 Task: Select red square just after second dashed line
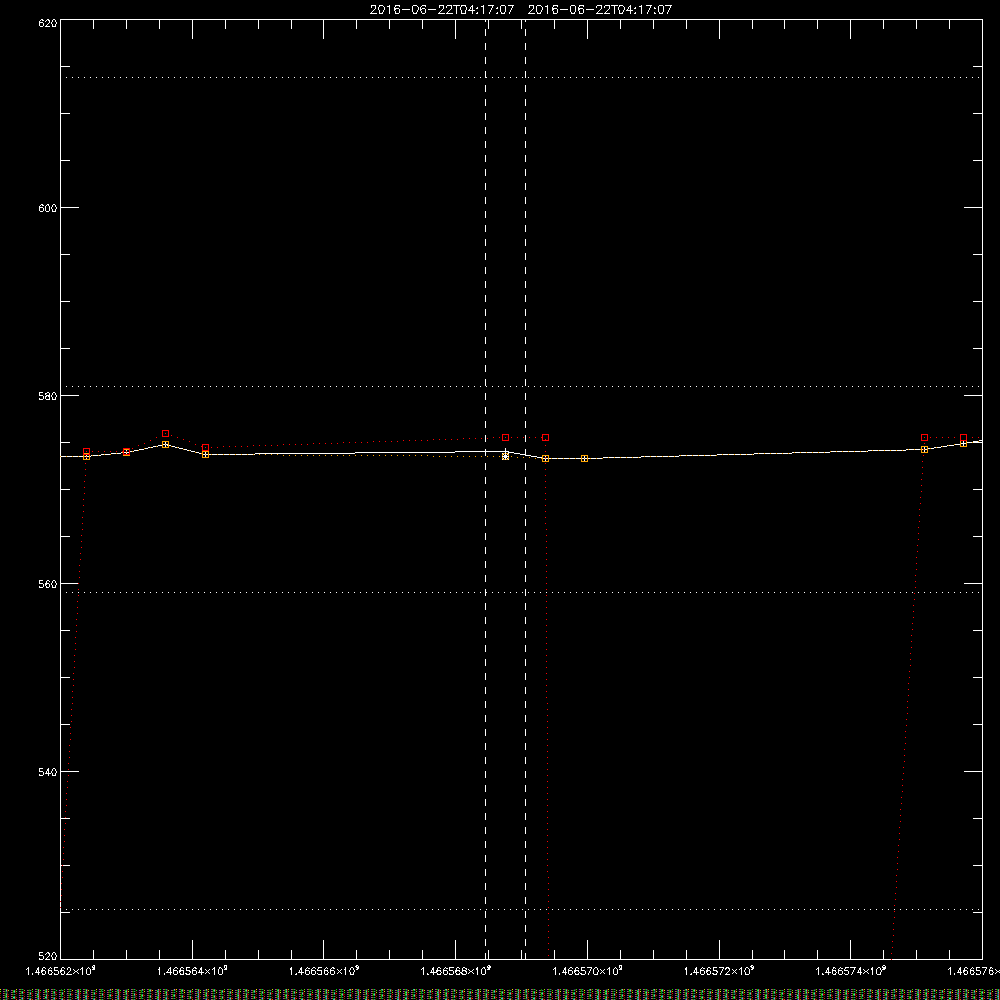point(546,438)
